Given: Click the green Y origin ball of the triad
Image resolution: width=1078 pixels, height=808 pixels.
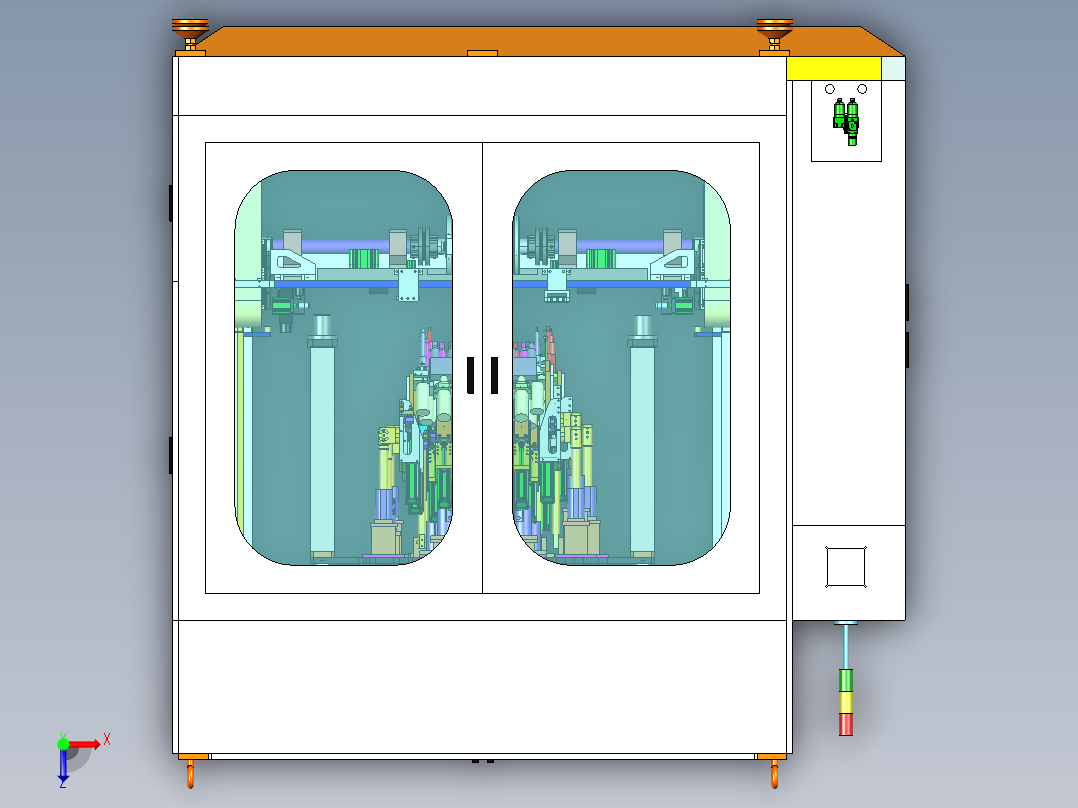Looking at the screenshot, I should 63,743.
